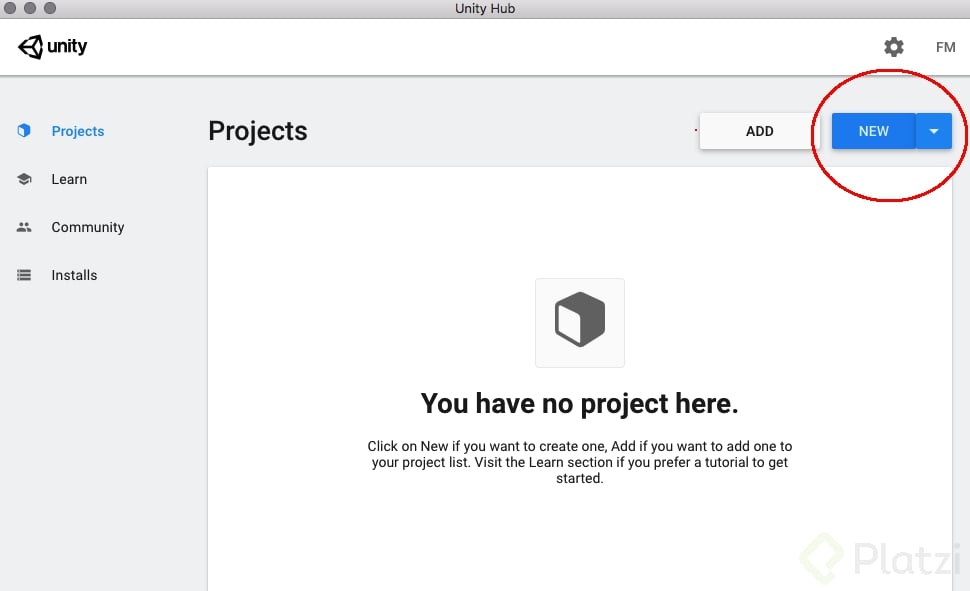Click the Projects page heading
The height and width of the screenshot is (591, 970).
[258, 131]
